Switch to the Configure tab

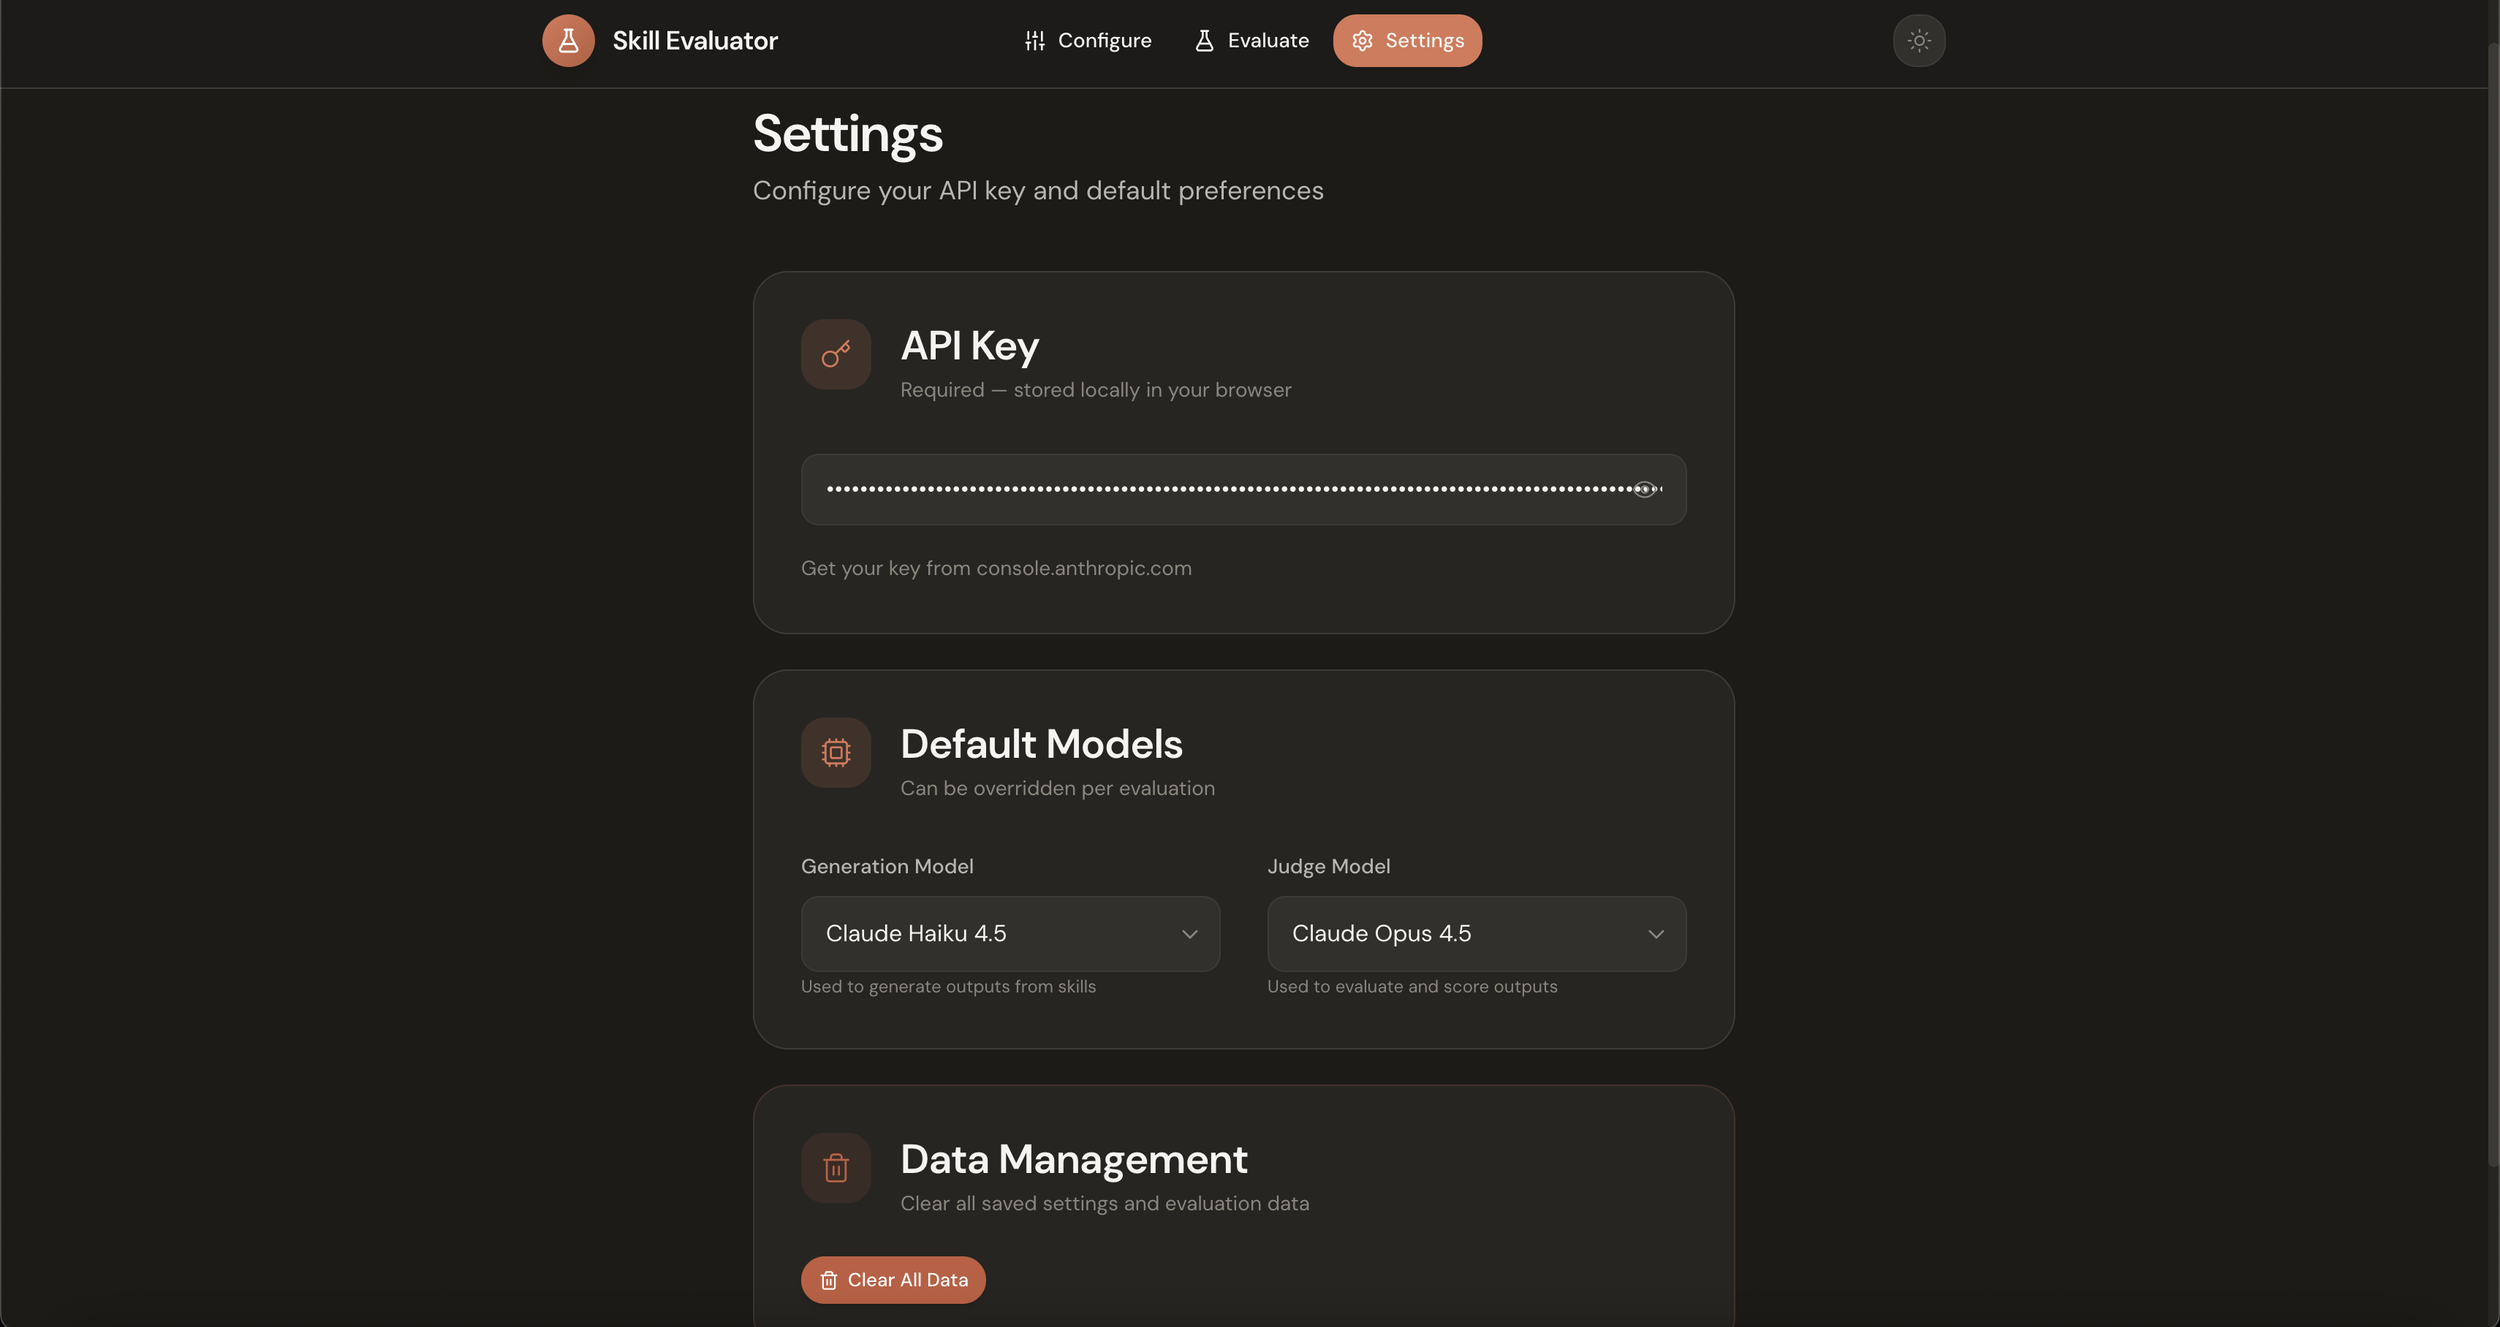(1088, 41)
